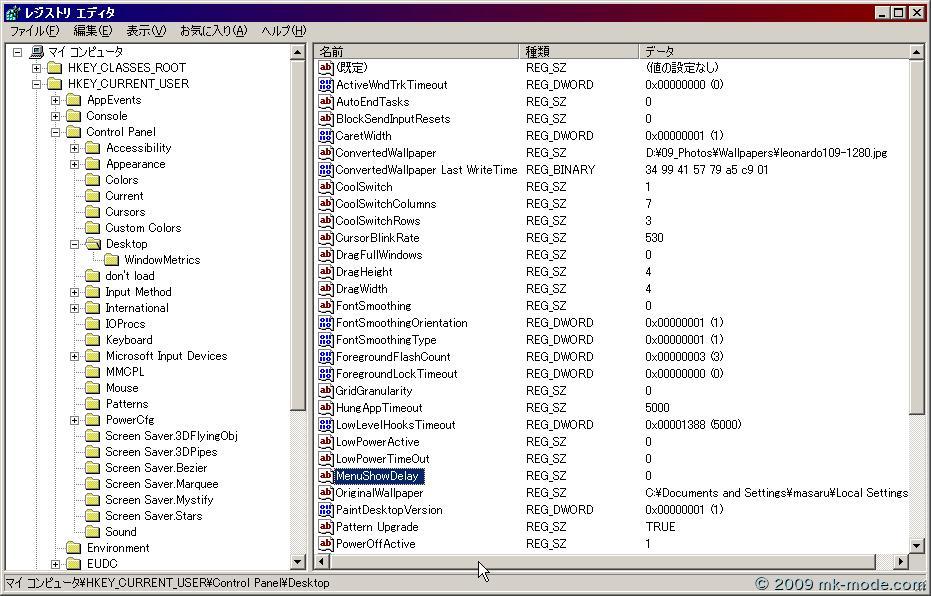Click the open folder icon beside Desktop
931x596 pixels.
tap(93, 244)
